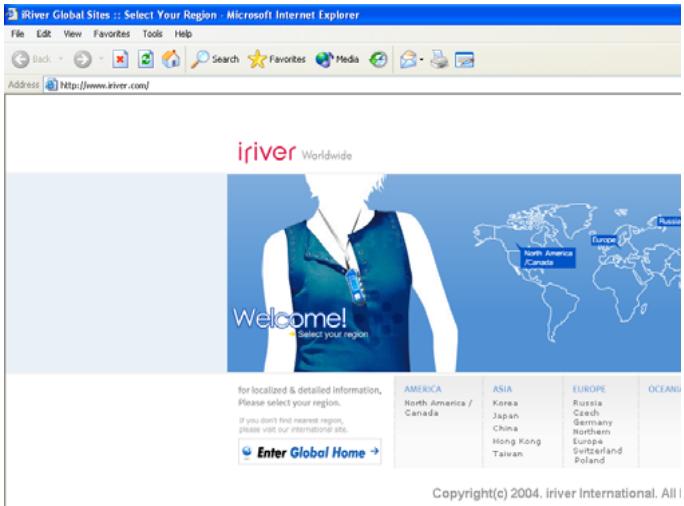Screen dimensions: 684x506
Task: Select Poland region link
Action: pos(589,460)
